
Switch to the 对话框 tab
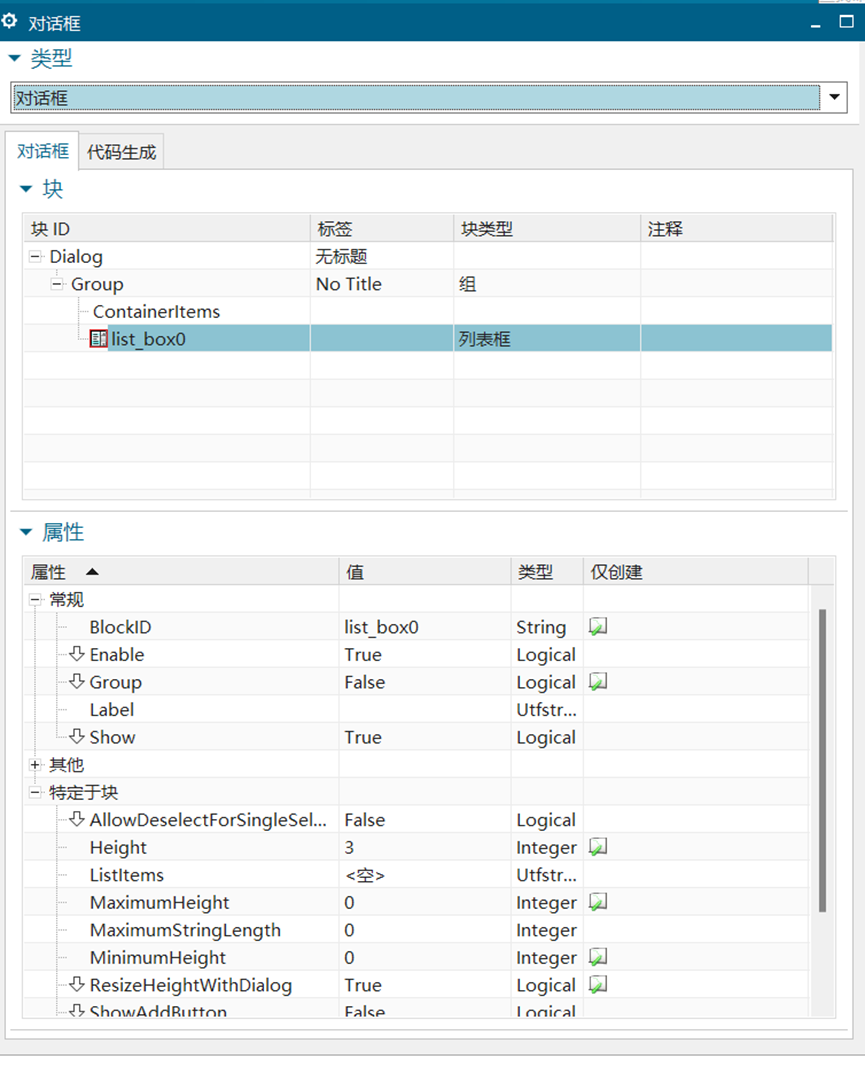(43, 151)
